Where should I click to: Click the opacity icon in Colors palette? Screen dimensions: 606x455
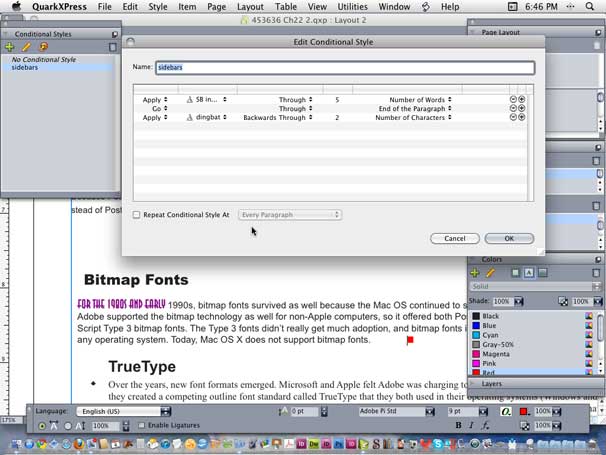click(x=563, y=302)
